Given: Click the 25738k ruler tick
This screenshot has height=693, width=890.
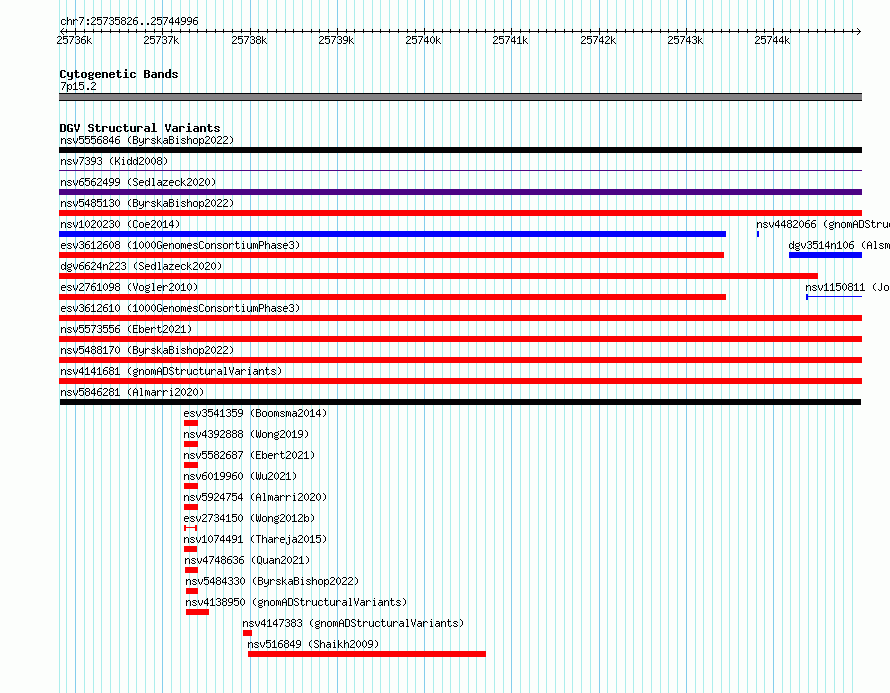Looking at the screenshot, I should click(249, 40).
